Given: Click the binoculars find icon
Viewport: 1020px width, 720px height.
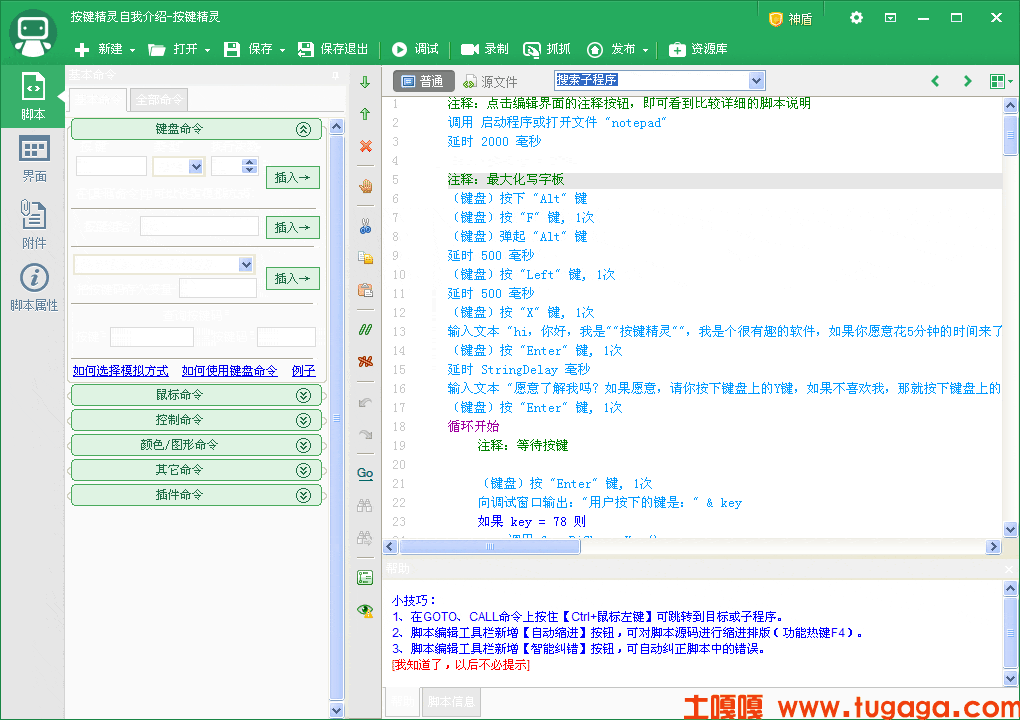Looking at the screenshot, I should pos(365,505).
